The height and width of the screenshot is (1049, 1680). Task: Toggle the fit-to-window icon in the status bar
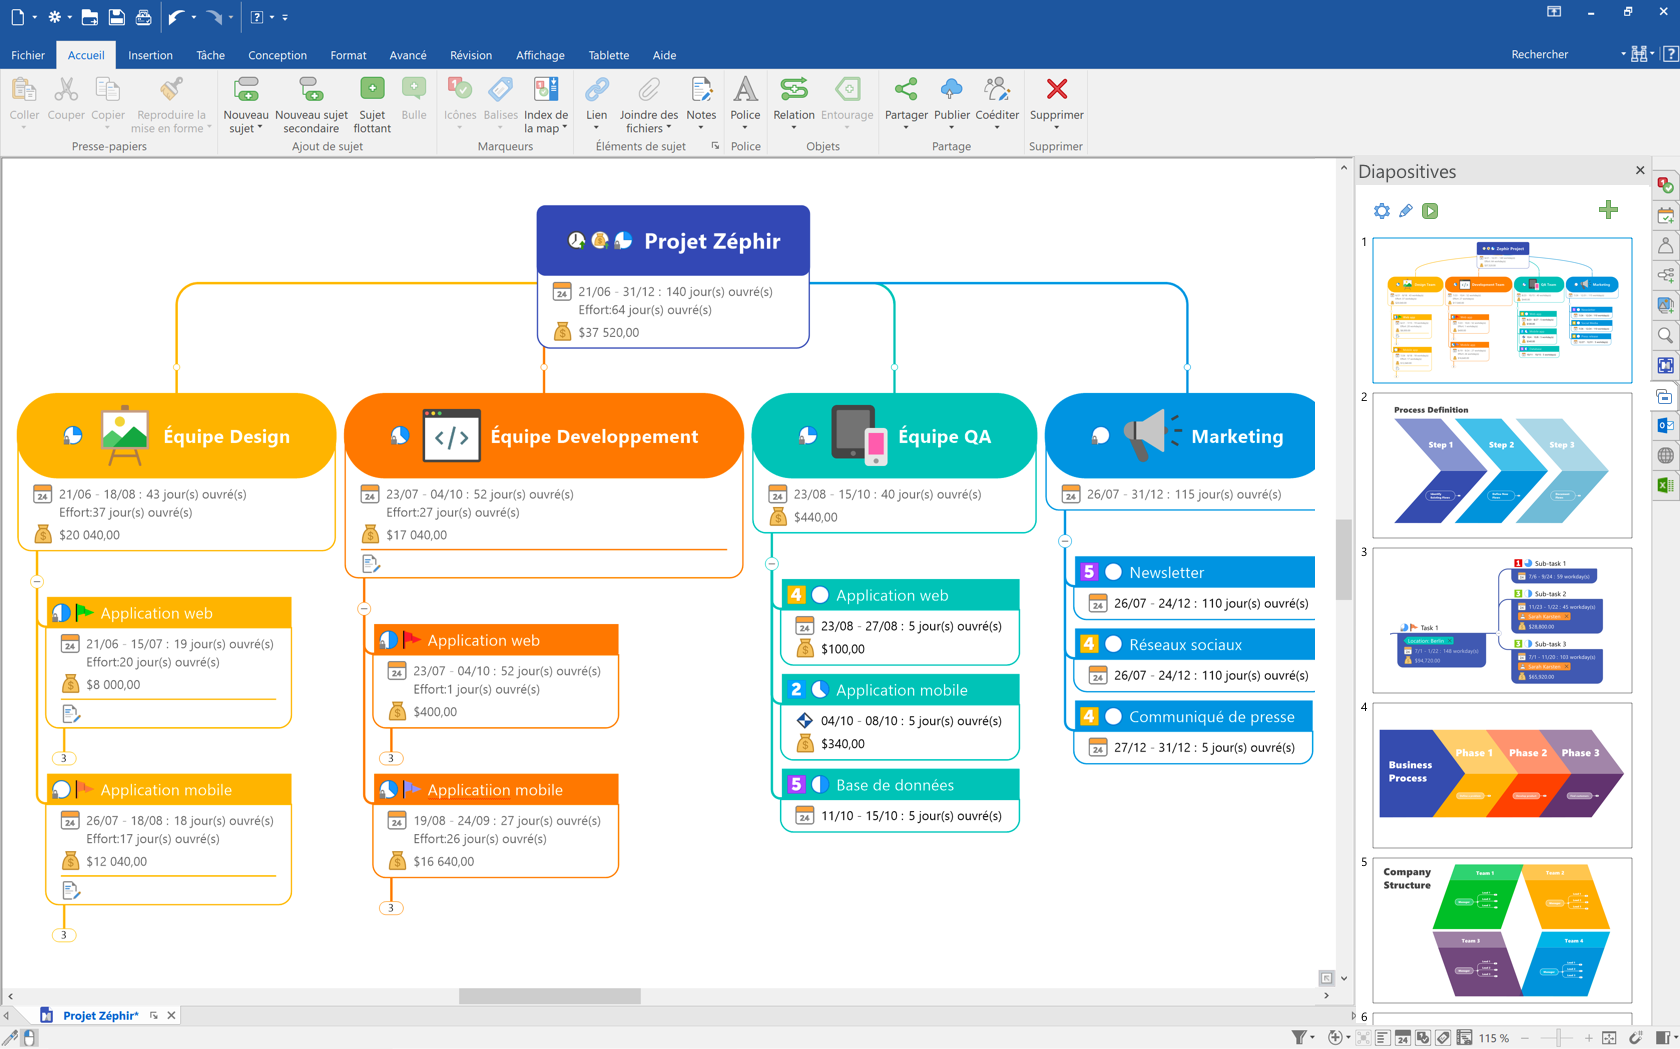pos(1609,1038)
